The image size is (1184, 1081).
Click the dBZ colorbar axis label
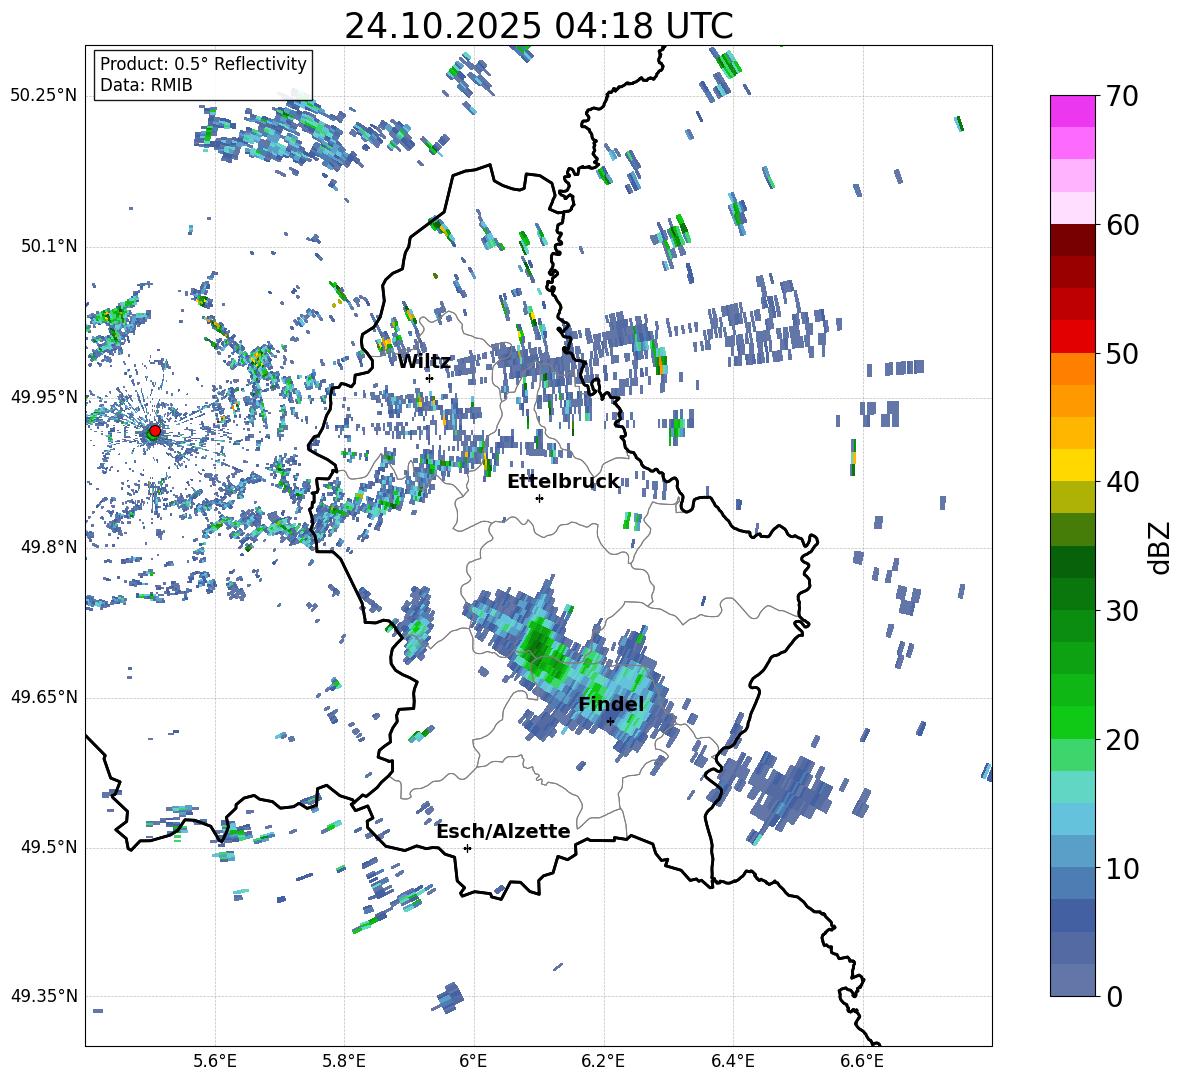point(1158,547)
